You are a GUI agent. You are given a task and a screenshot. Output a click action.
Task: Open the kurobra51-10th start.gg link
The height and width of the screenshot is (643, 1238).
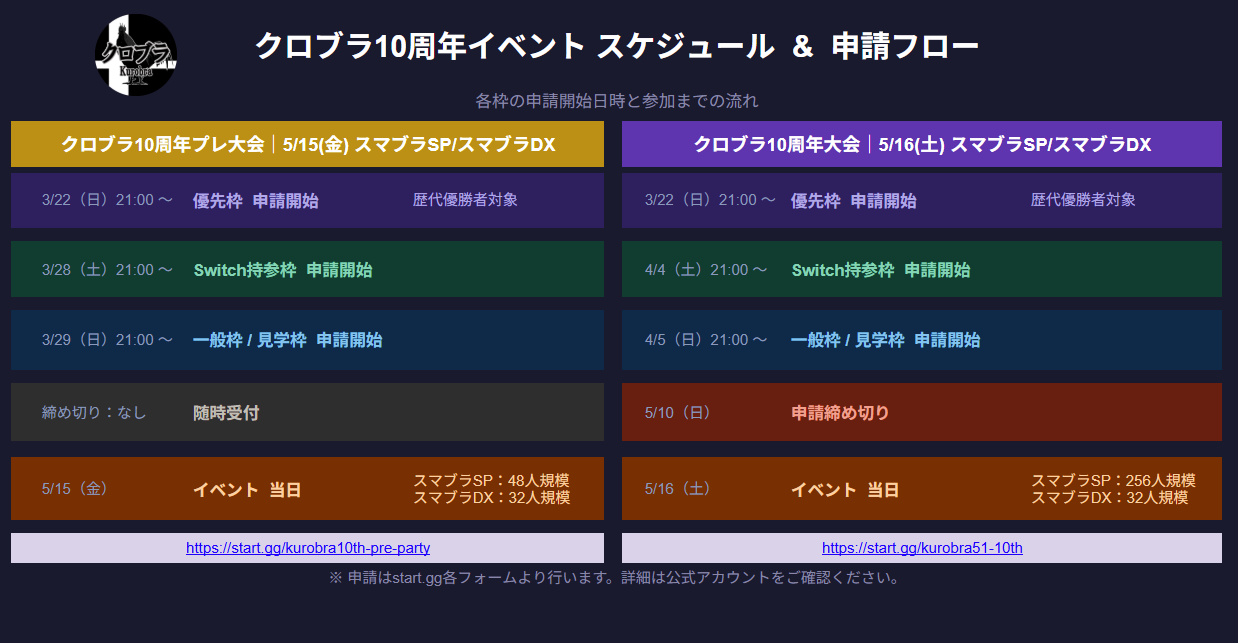[x=922, y=548]
